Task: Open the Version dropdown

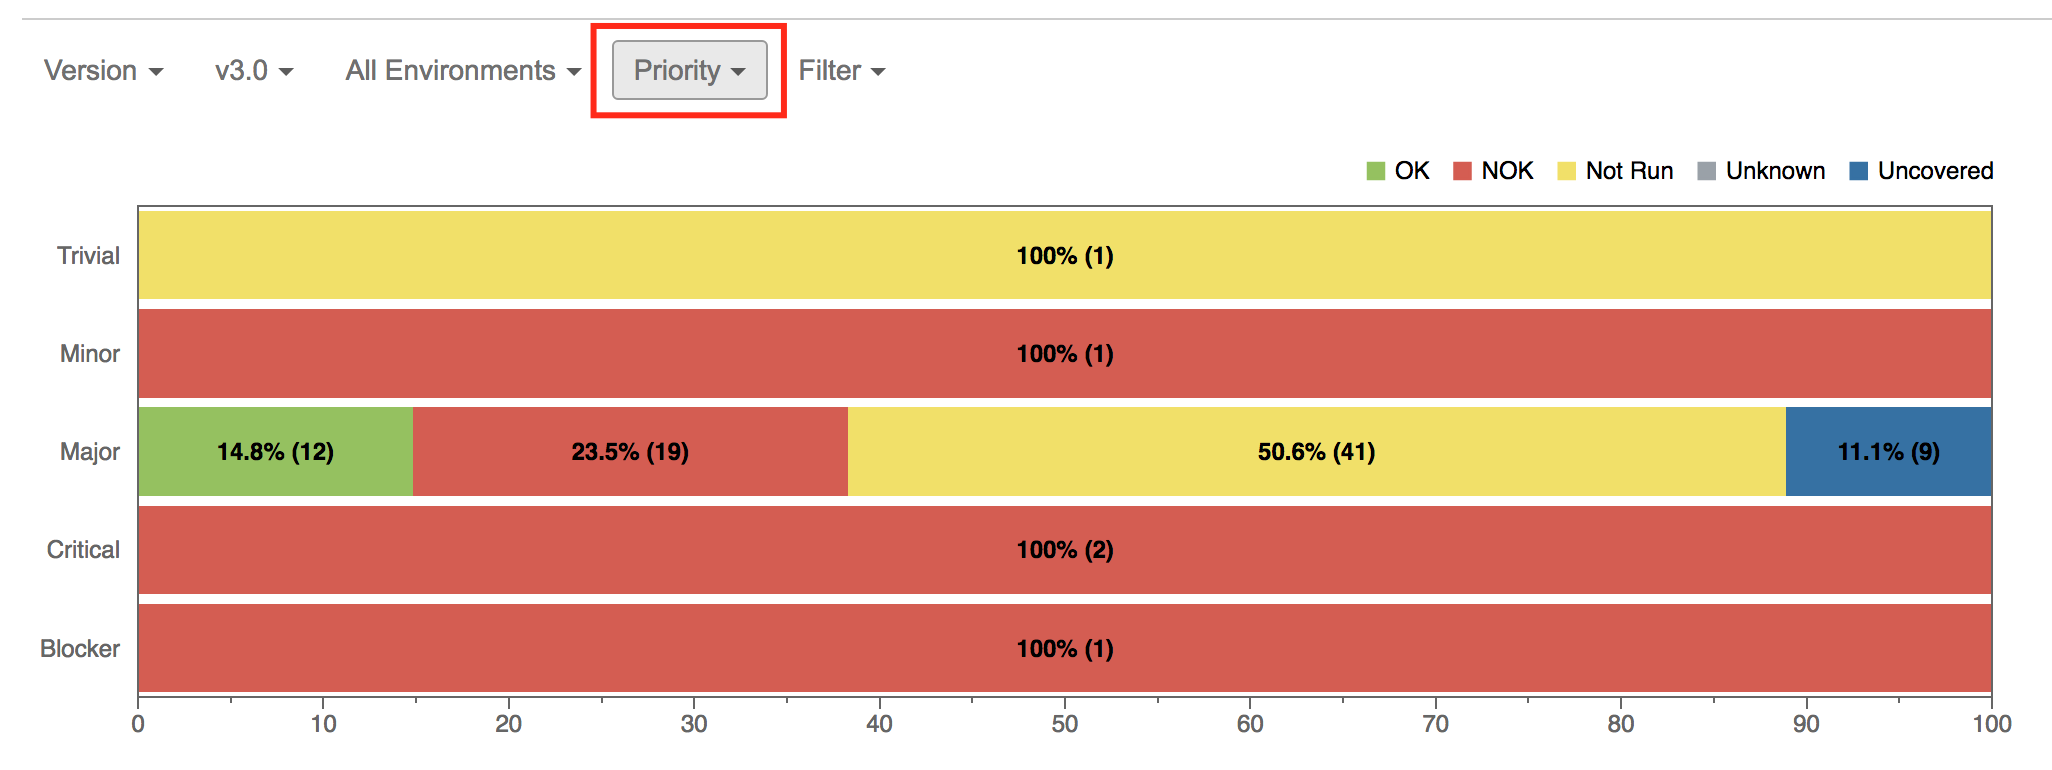Action: [103, 71]
